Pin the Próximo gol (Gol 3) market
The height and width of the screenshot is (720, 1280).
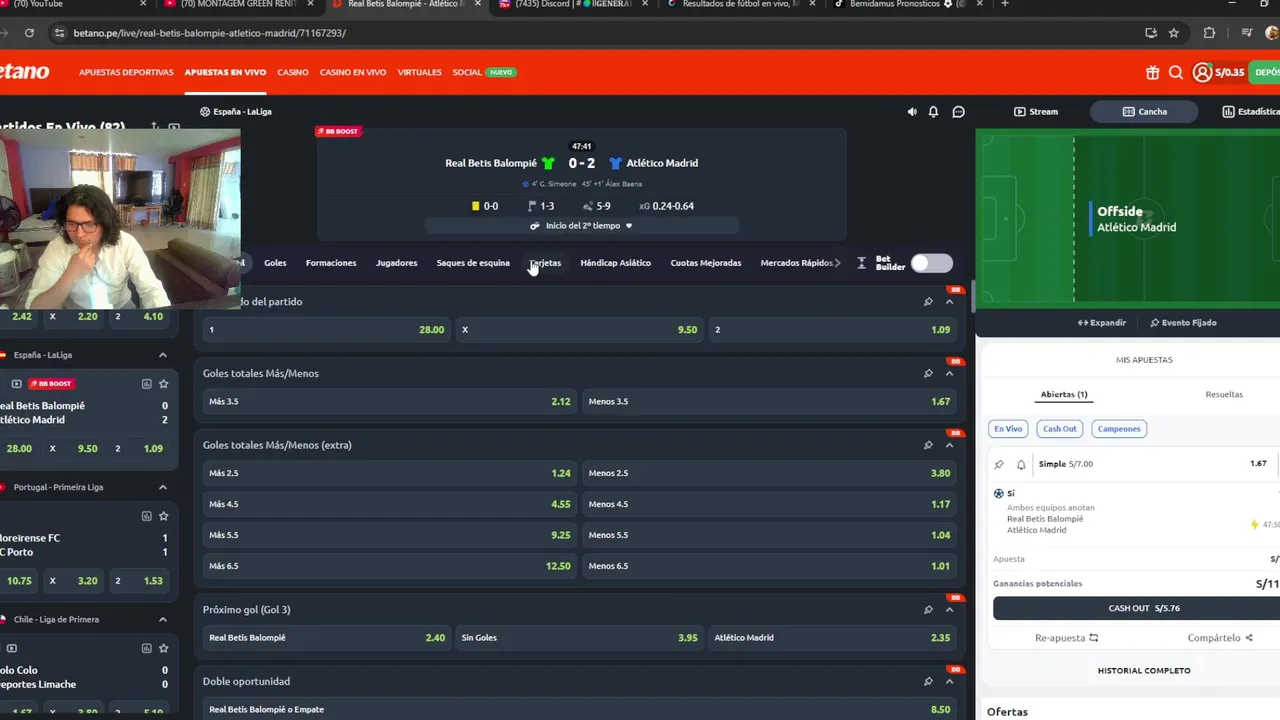(928, 609)
